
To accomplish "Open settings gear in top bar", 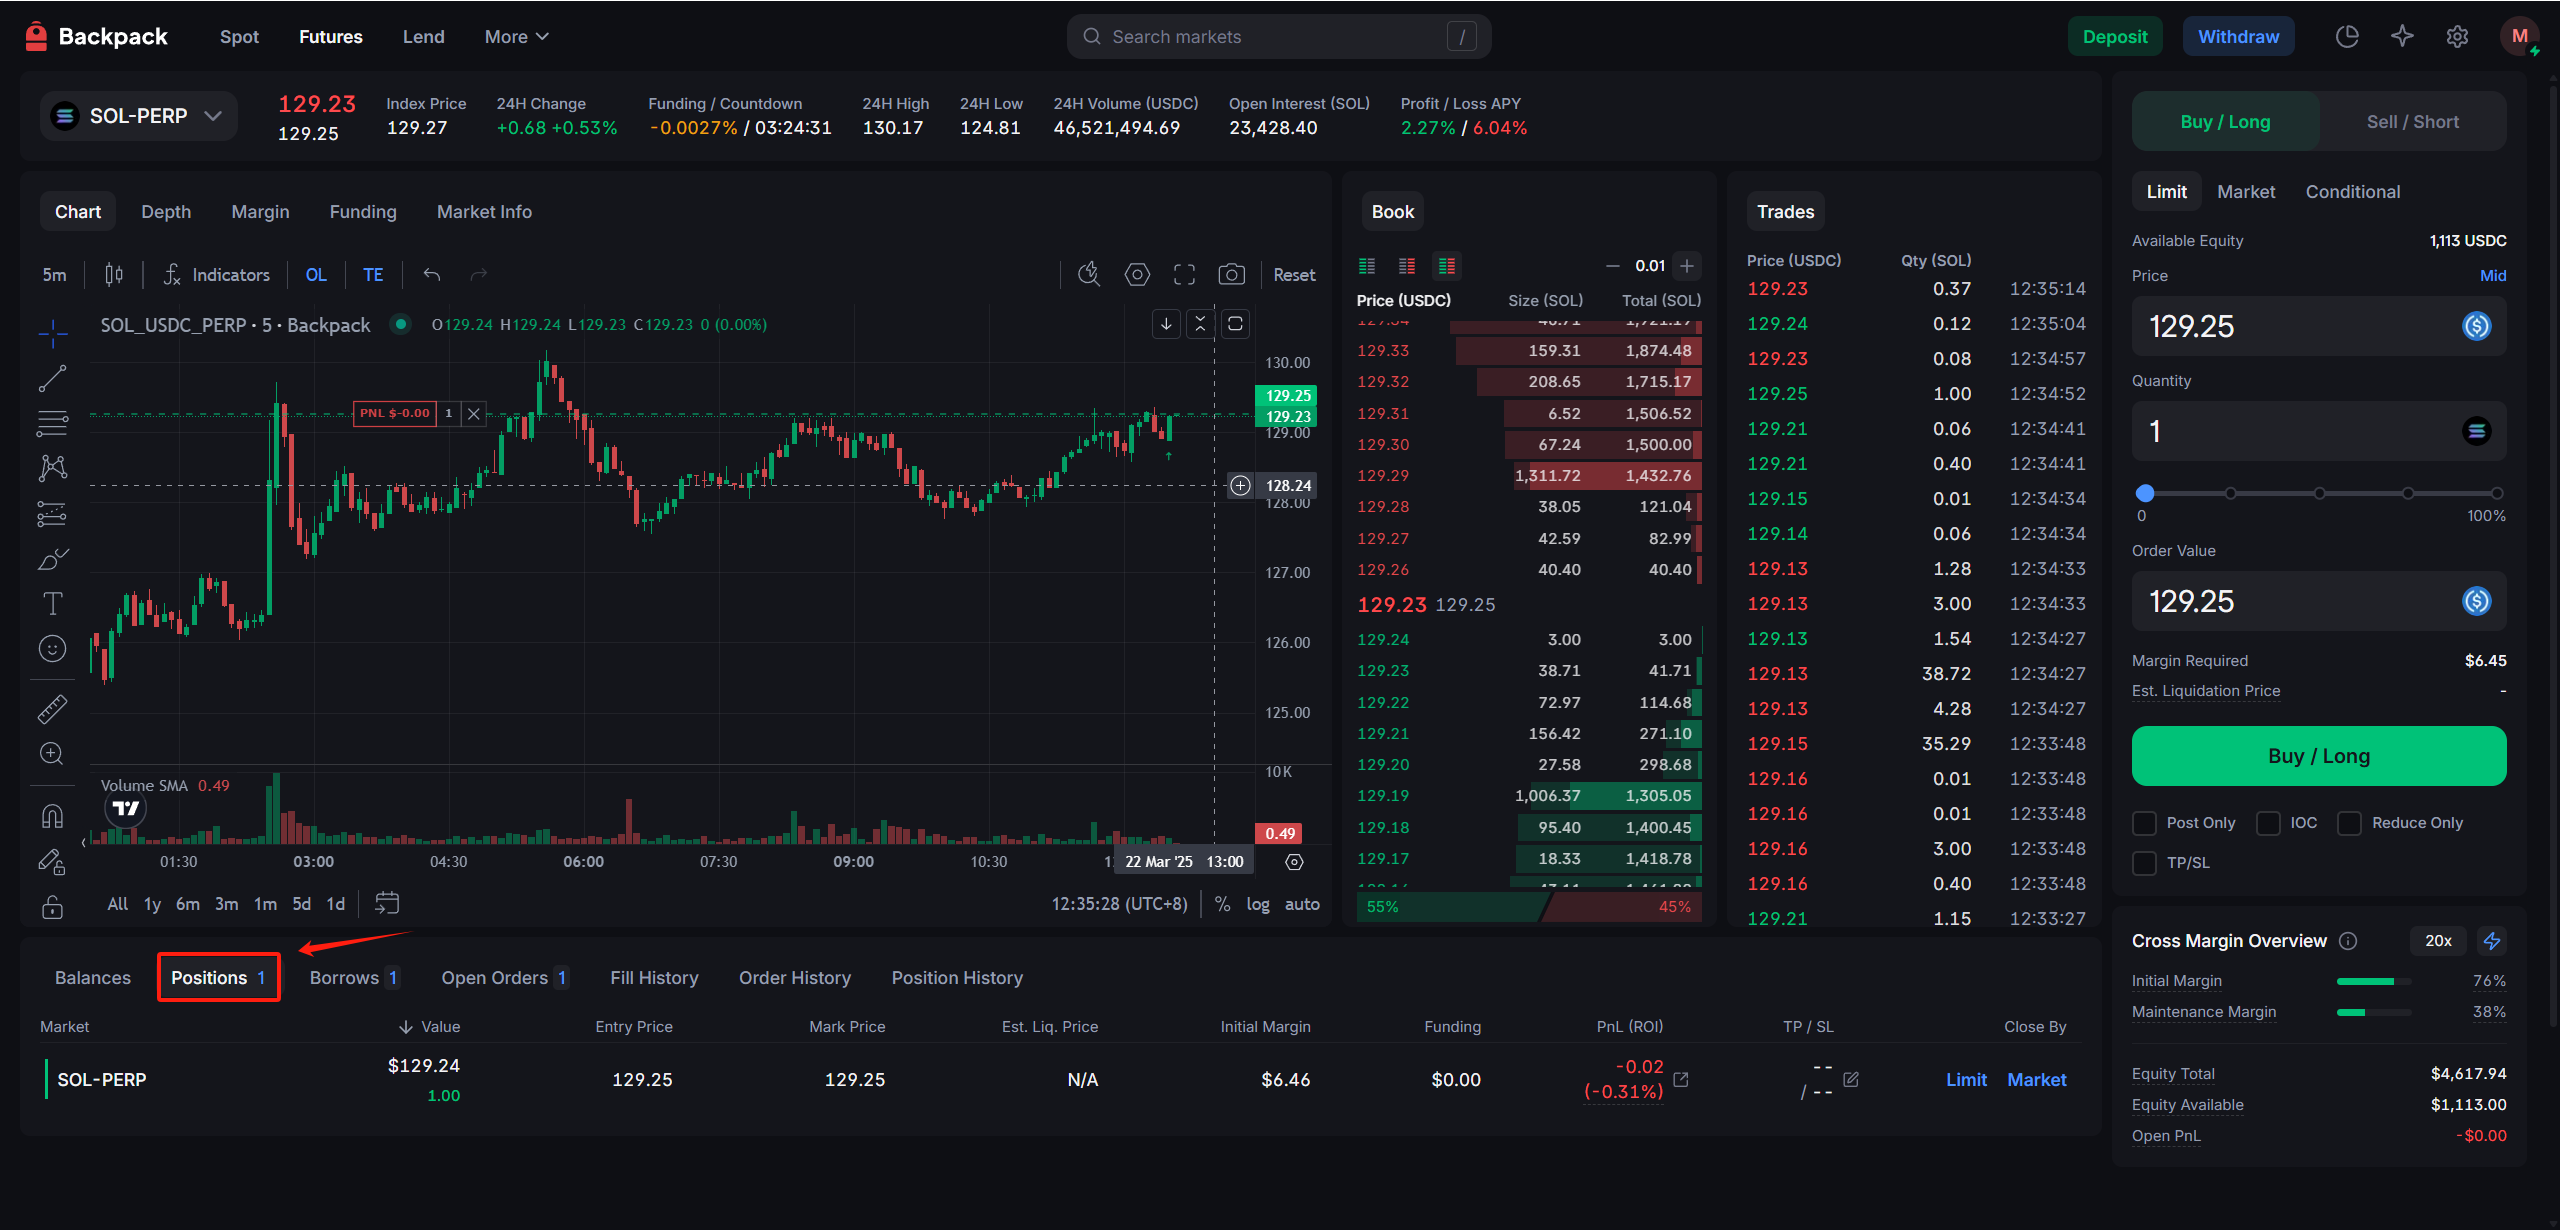I will [x=2457, y=37].
